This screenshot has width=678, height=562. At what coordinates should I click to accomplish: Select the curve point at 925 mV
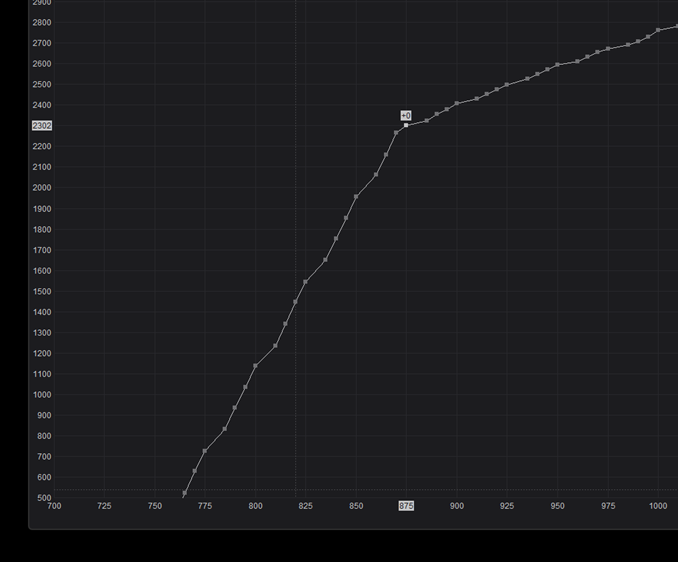507,85
